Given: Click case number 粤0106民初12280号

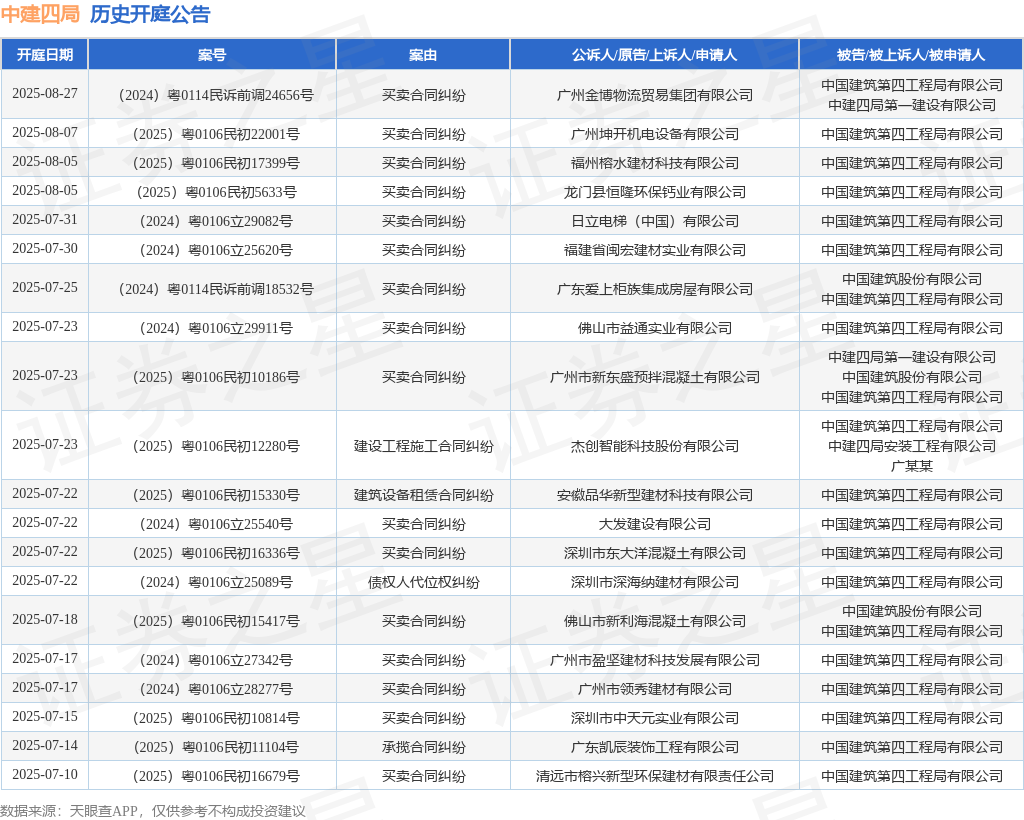Looking at the screenshot, I should [x=216, y=447].
